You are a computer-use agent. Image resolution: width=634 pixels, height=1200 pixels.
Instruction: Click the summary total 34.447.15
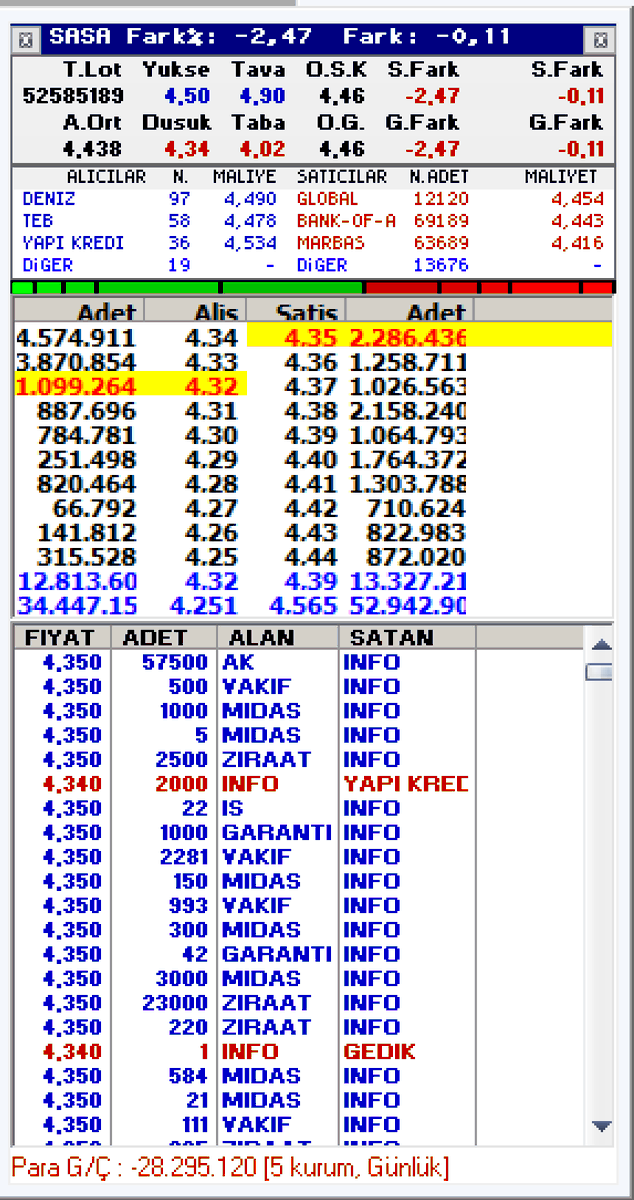[x=76, y=605]
